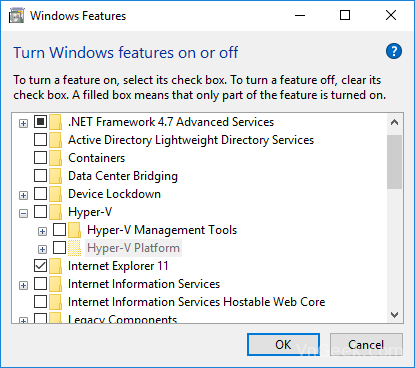Click the Windows Features title bar icon

click(16, 16)
